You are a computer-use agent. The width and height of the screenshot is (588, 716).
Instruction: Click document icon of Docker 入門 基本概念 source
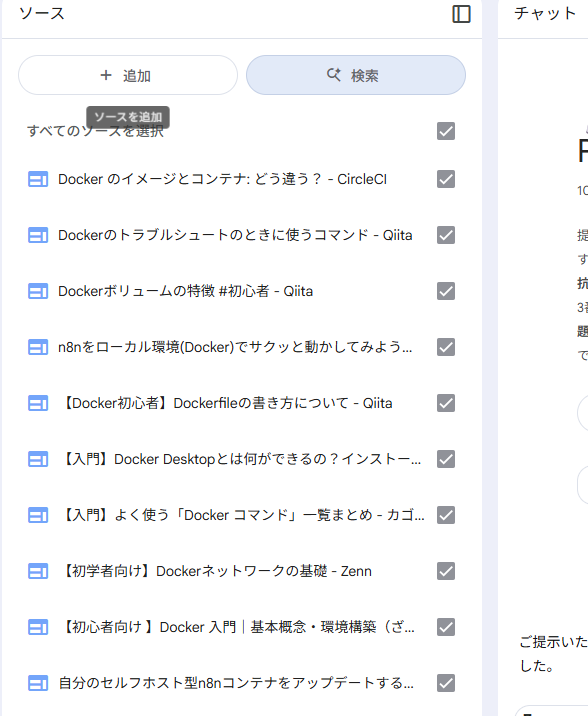(x=38, y=627)
